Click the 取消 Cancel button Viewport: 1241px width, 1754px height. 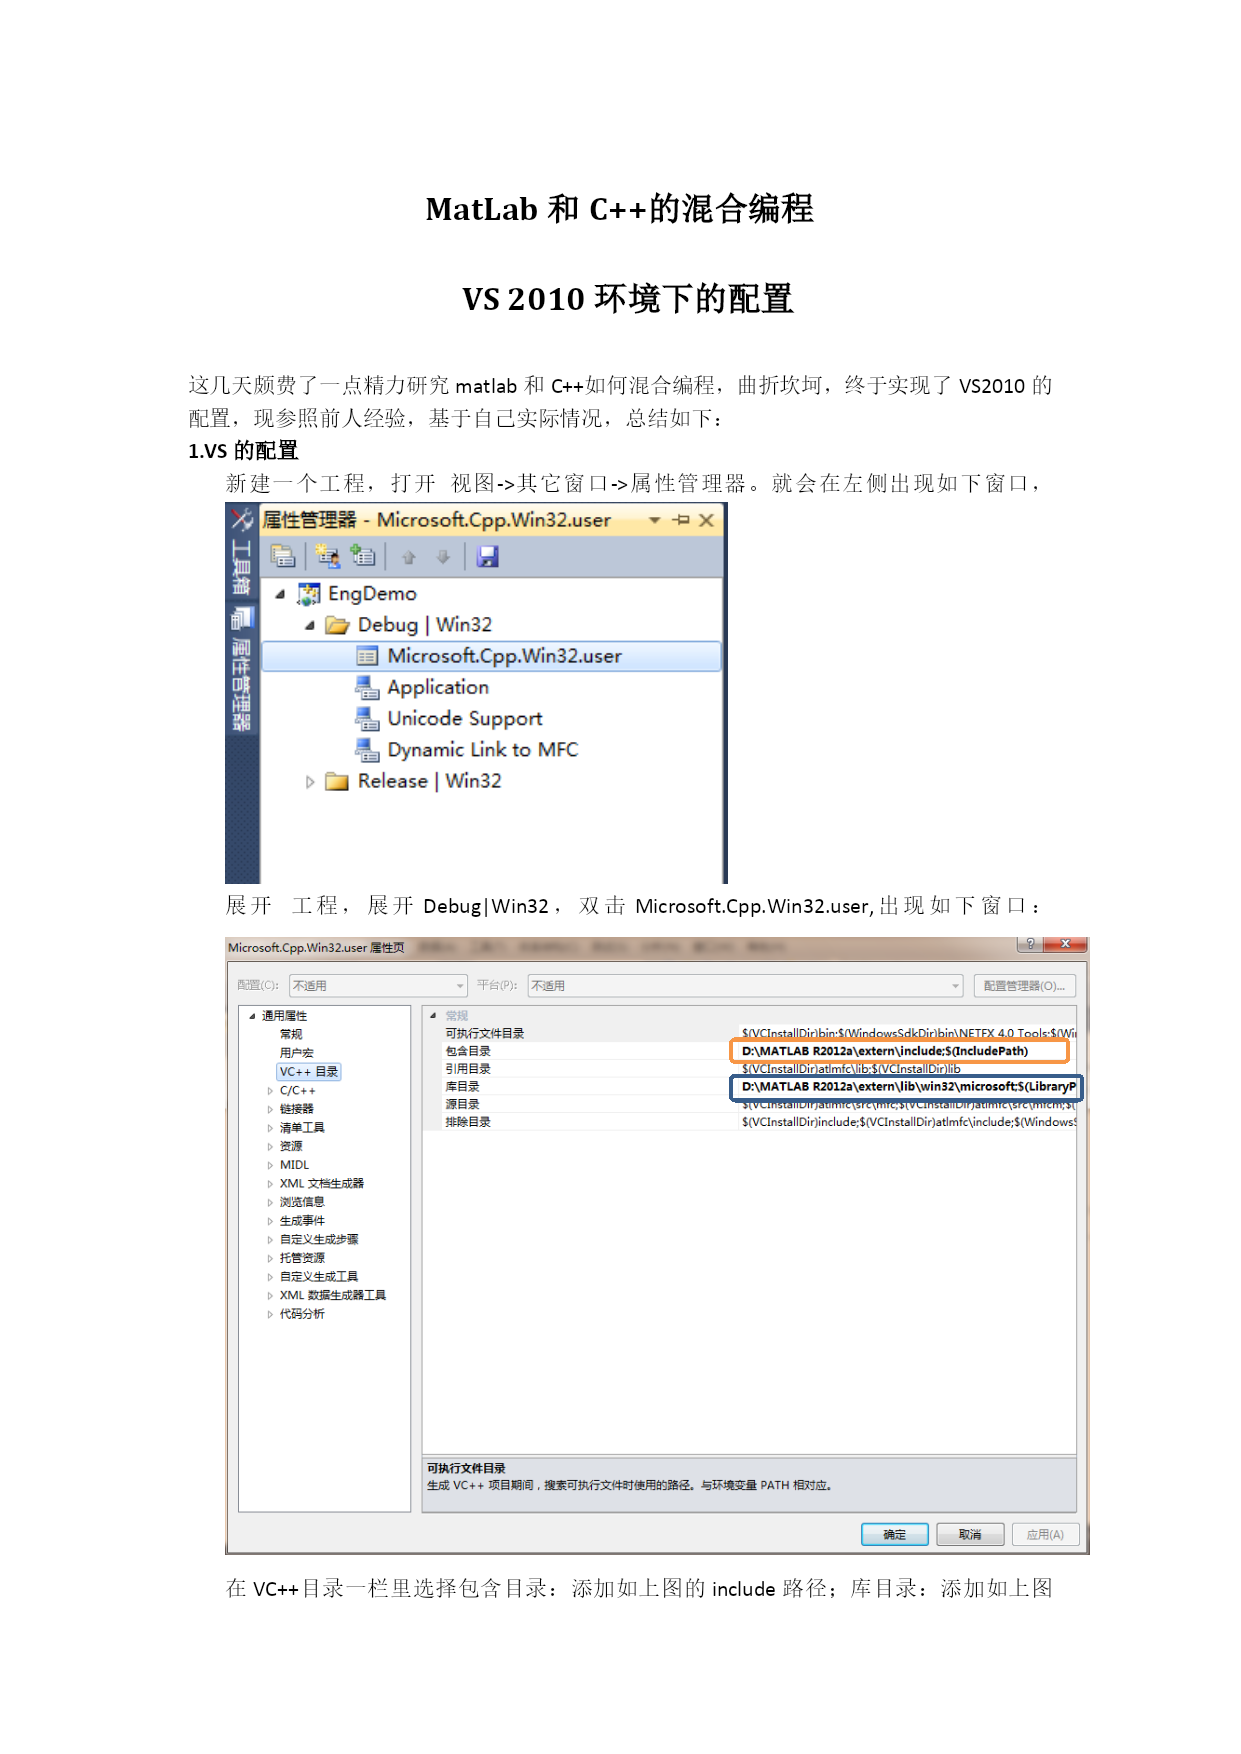970,1534
